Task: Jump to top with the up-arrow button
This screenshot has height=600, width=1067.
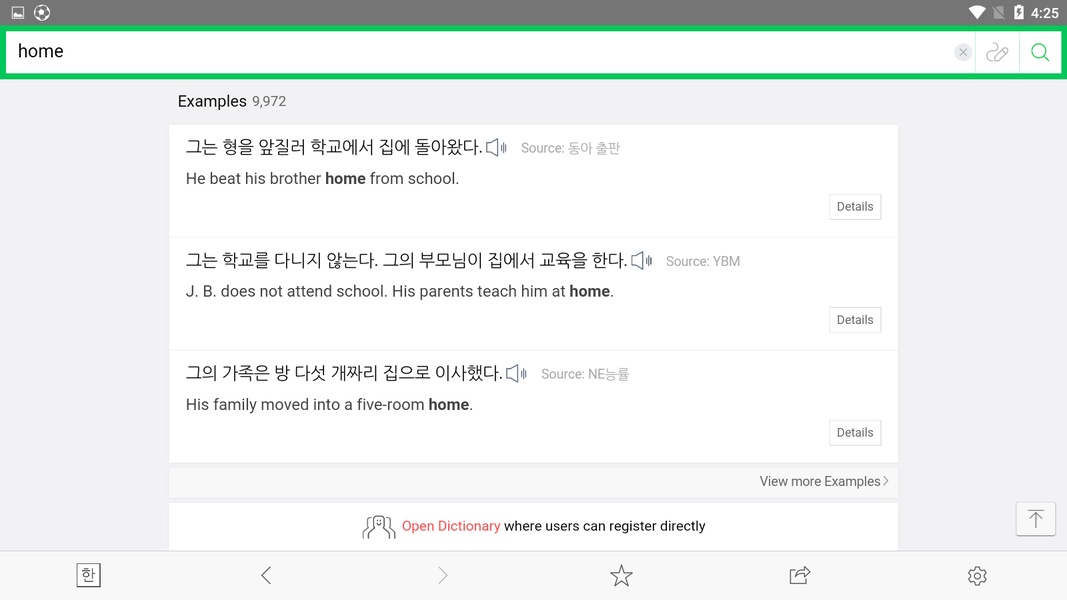Action: [x=1035, y=519]
